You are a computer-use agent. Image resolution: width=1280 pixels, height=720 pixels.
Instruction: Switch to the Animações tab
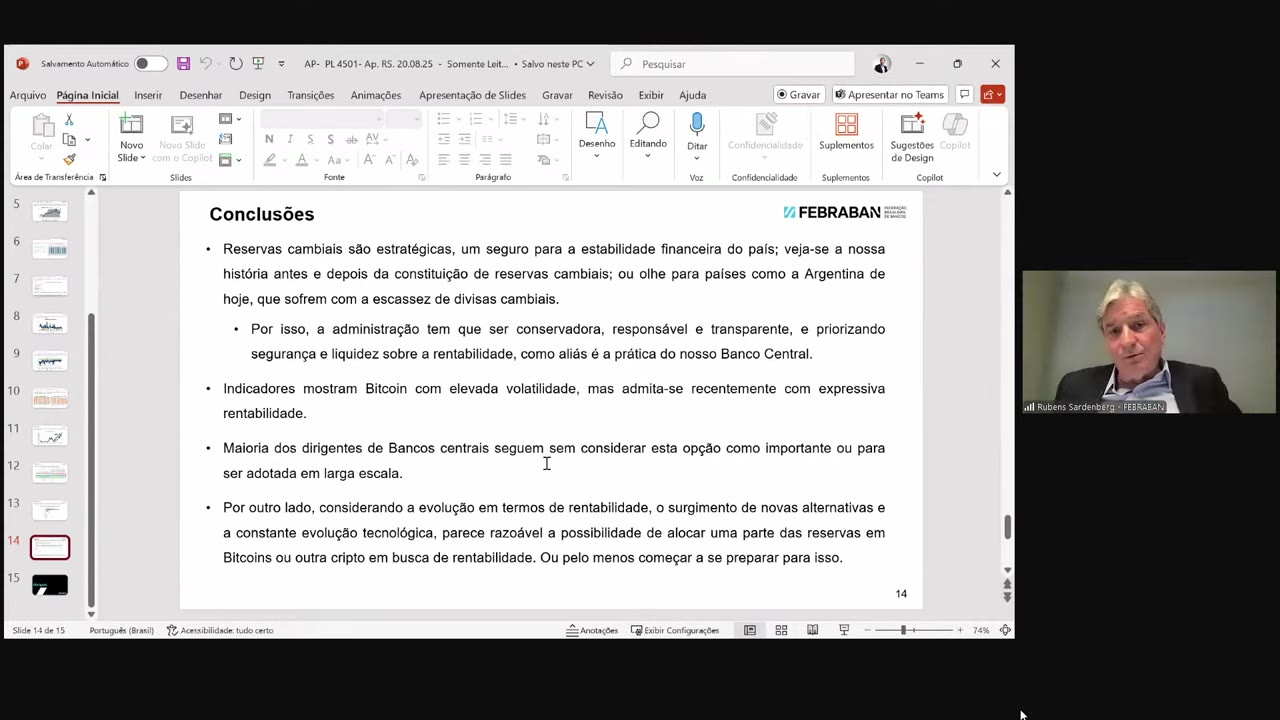[376, 95]
